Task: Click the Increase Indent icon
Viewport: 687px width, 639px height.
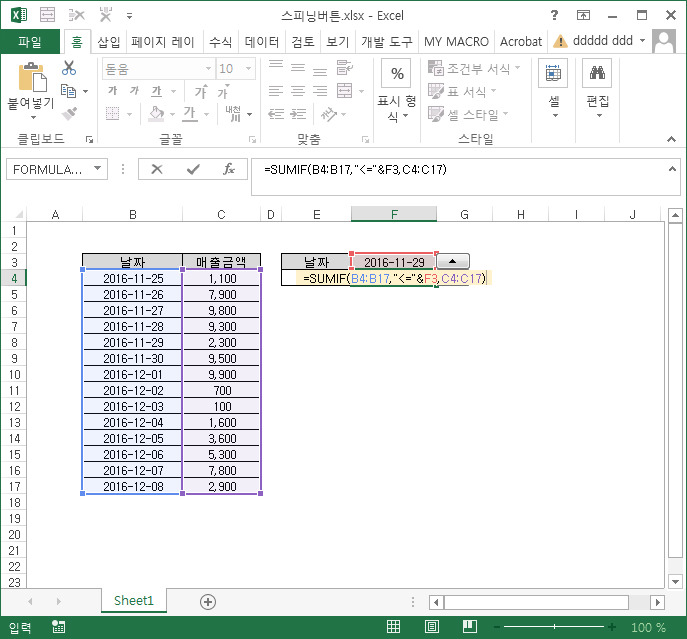Action: [x=298, y=114]
